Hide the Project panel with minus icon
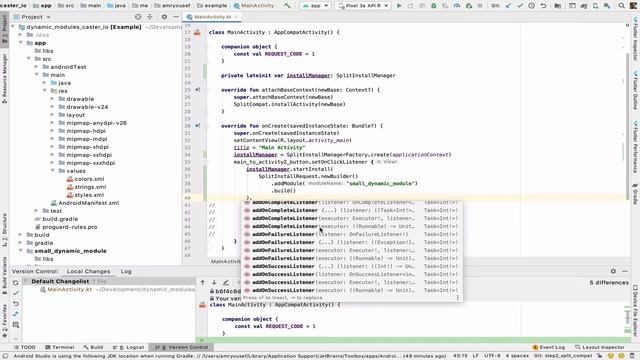640x360 pixels. pos(176,17)
